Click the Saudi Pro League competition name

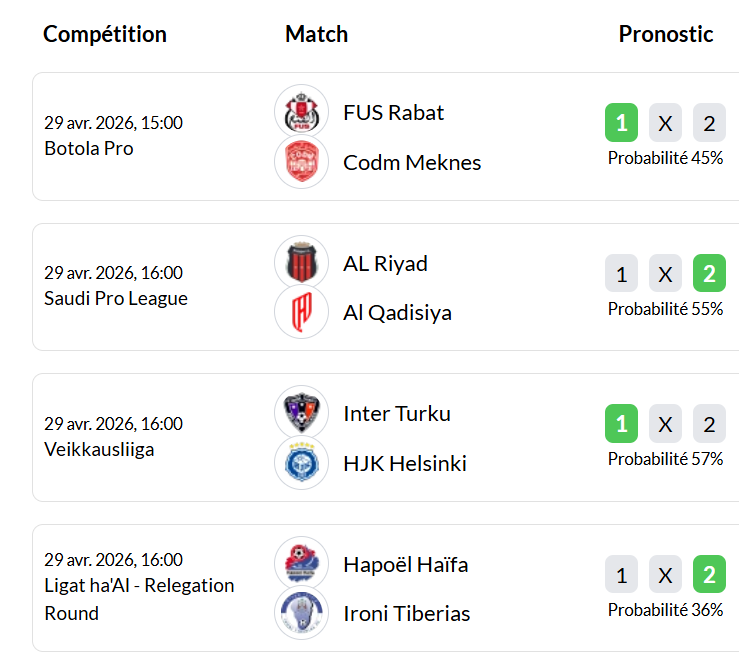point(116,298)
